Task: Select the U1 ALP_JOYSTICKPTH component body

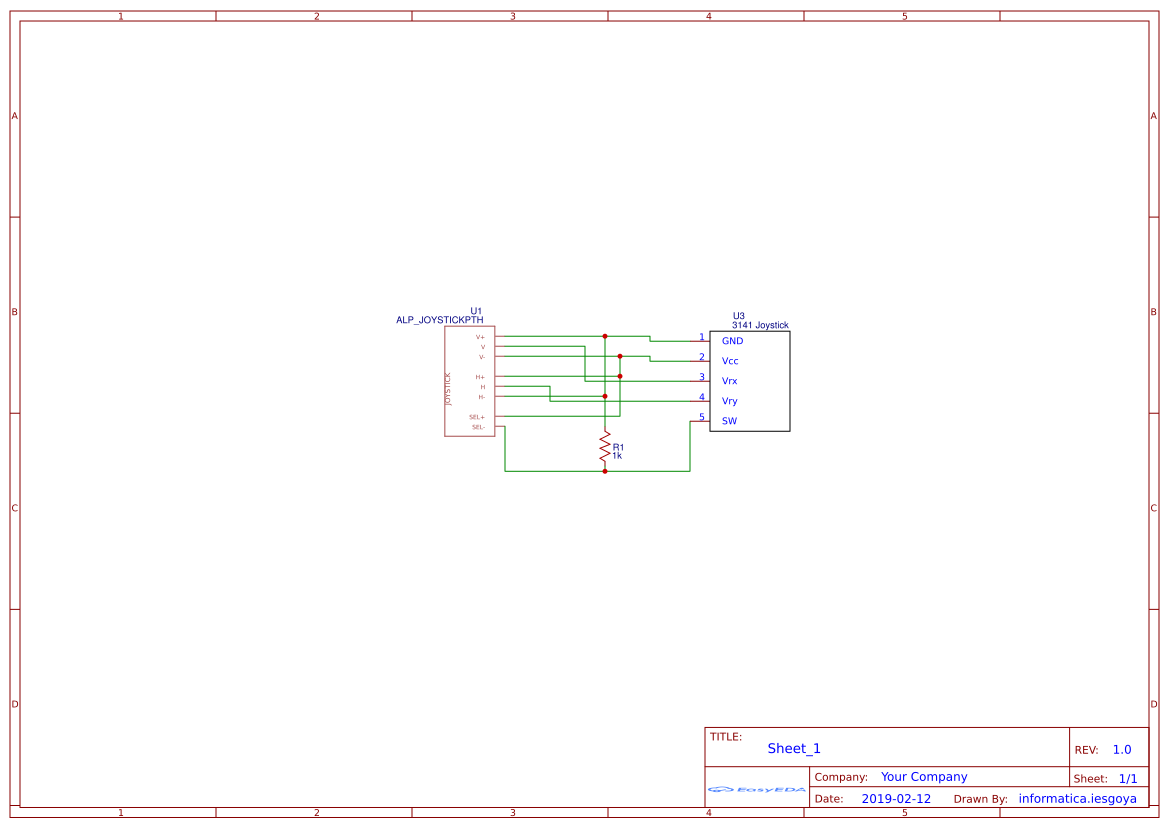Action: point(470,381)
